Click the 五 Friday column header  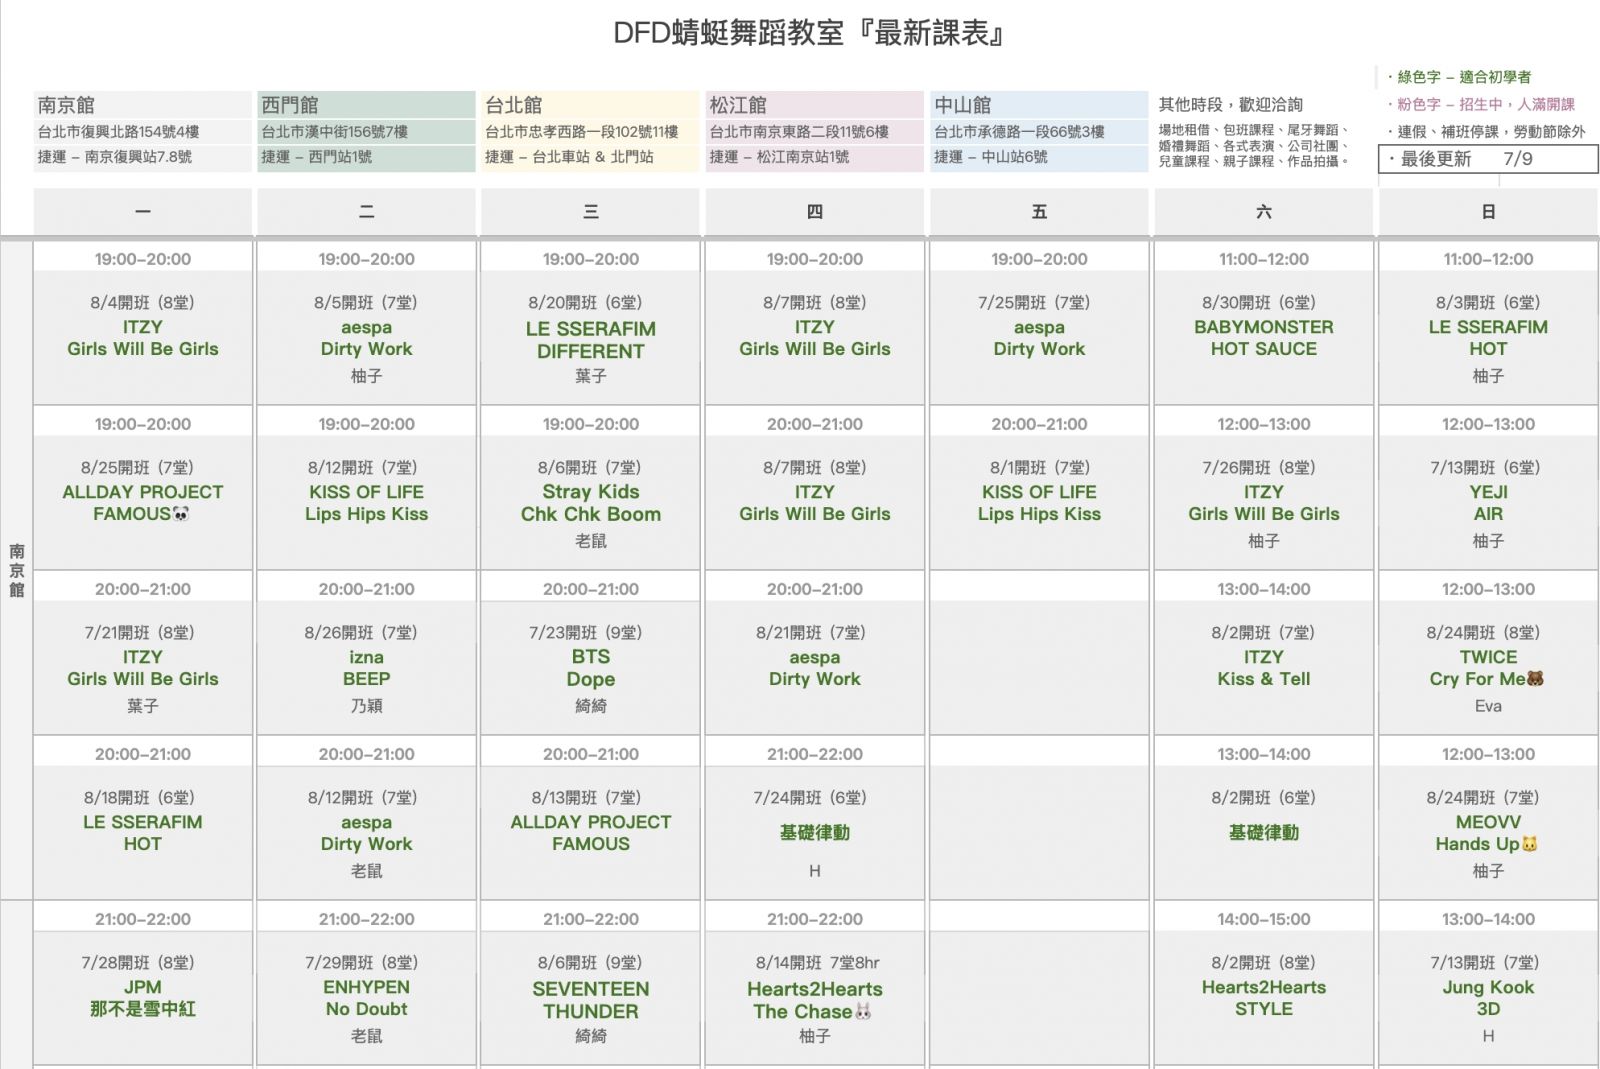pos(1039,212)
